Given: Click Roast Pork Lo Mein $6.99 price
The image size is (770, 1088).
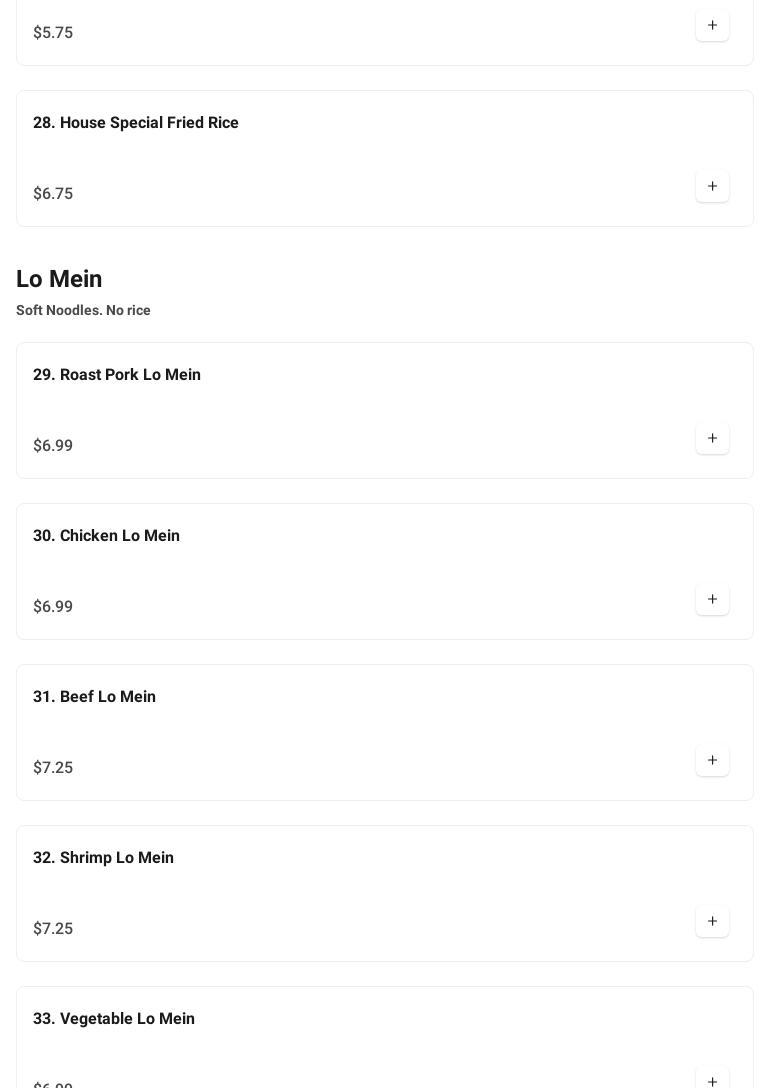Looking at the screenshot, I should click(x=53, y=446).
